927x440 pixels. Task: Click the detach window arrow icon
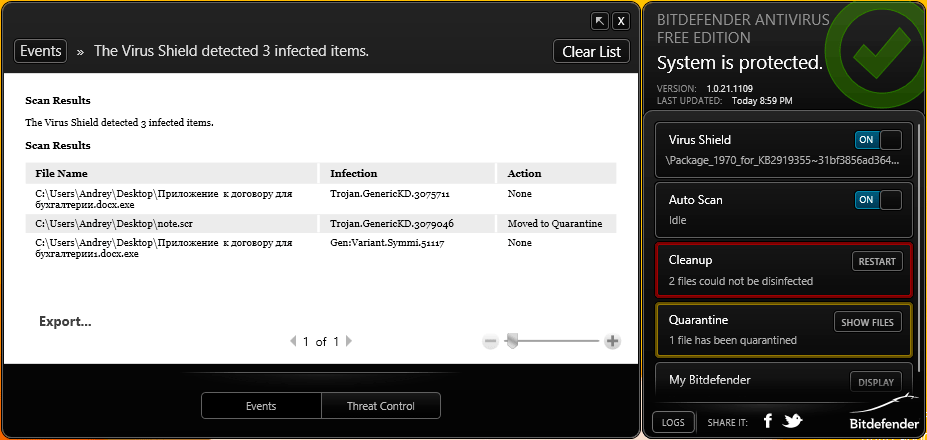[x=600, y=20]
